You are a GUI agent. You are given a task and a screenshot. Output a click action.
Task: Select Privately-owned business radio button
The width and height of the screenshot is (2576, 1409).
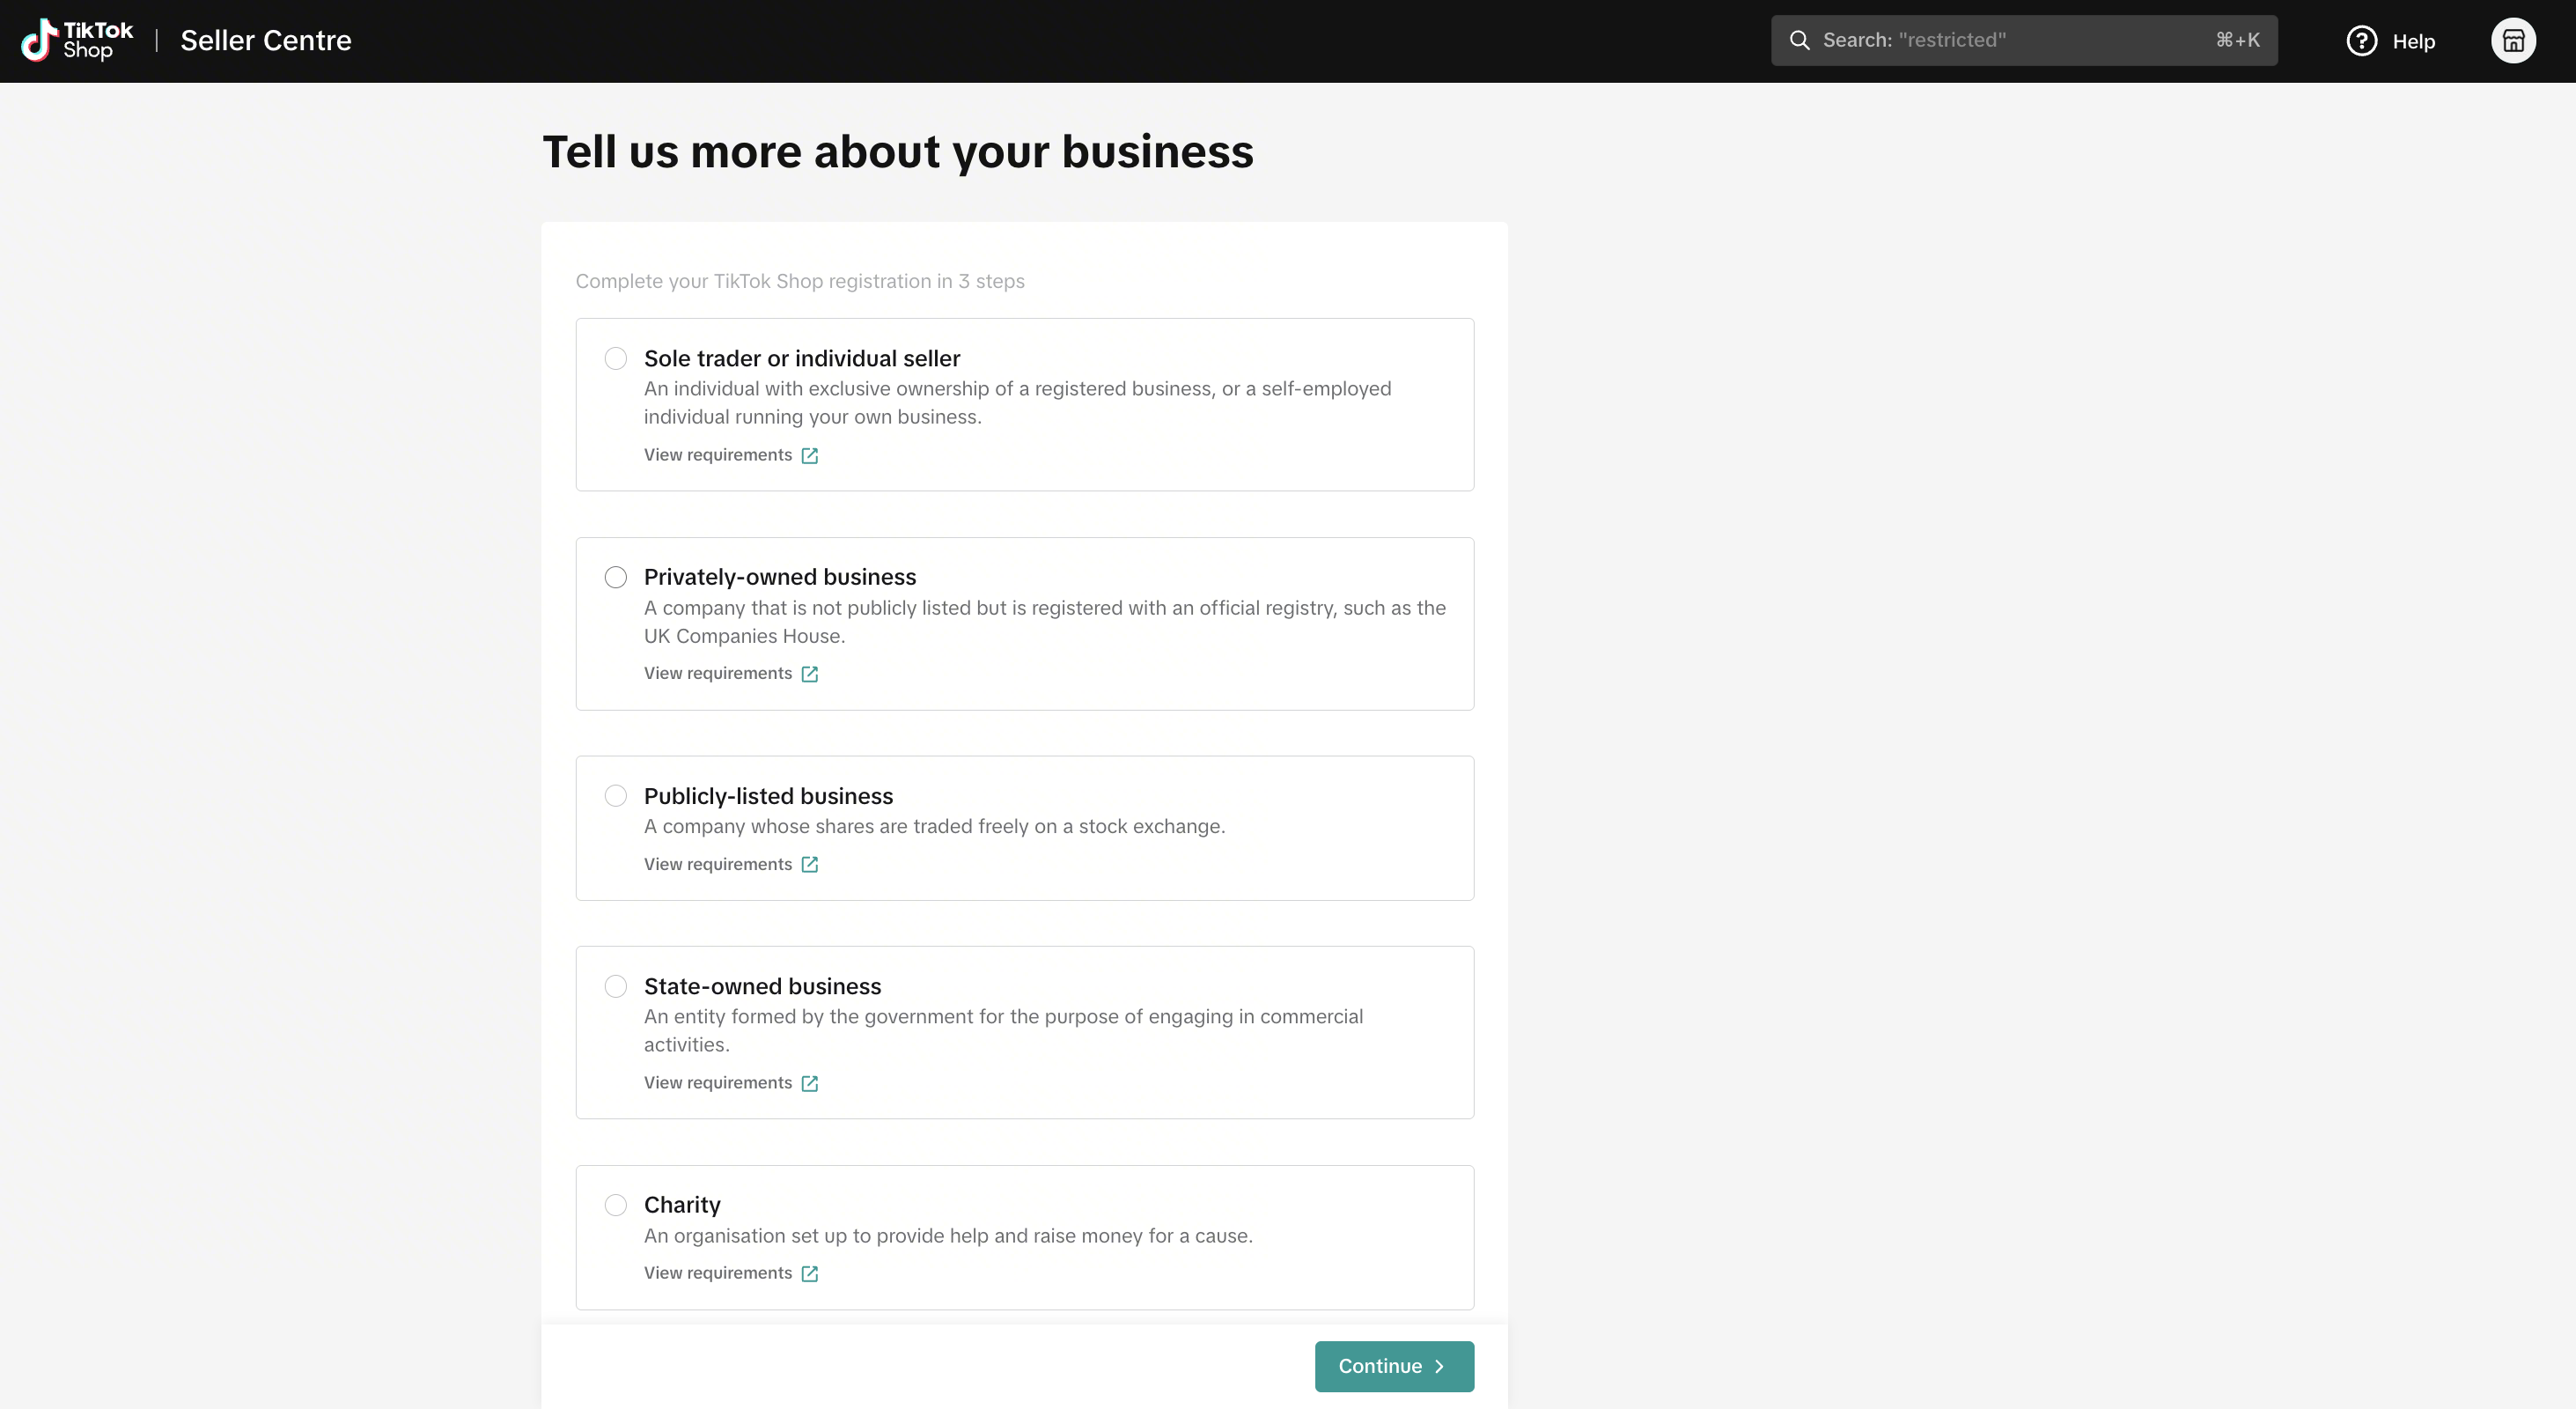[x=616, y=577]
